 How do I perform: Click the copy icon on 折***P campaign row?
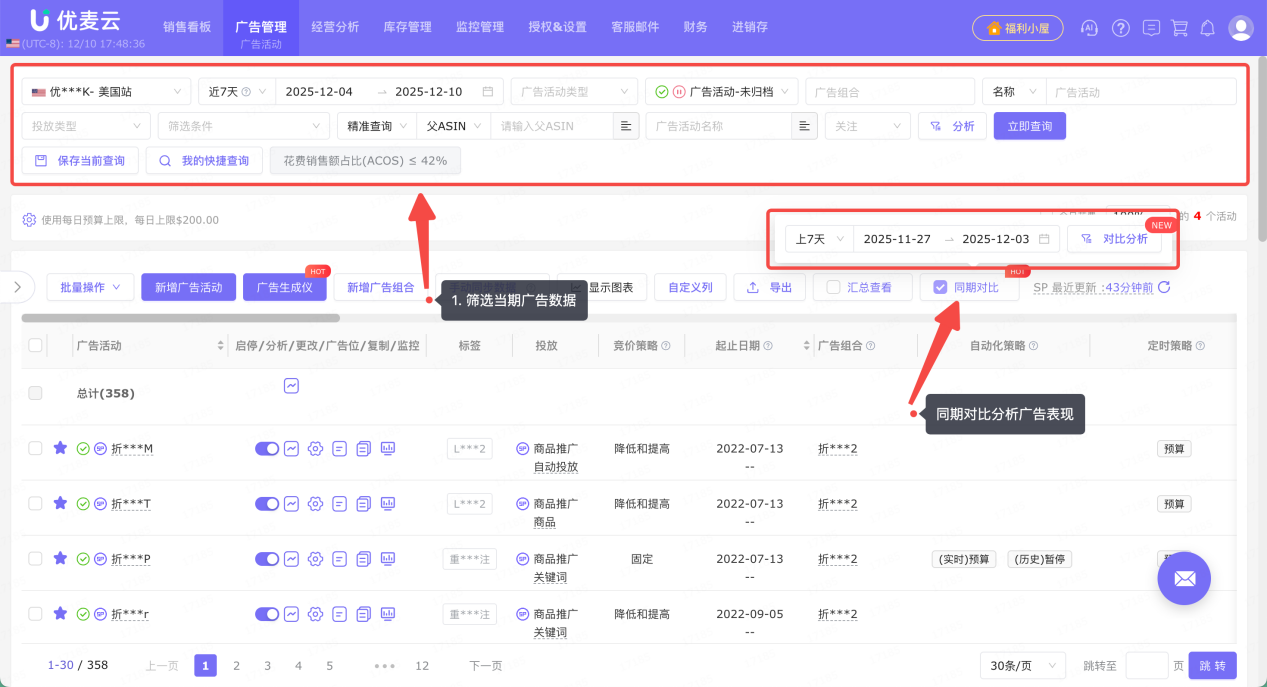363,558
